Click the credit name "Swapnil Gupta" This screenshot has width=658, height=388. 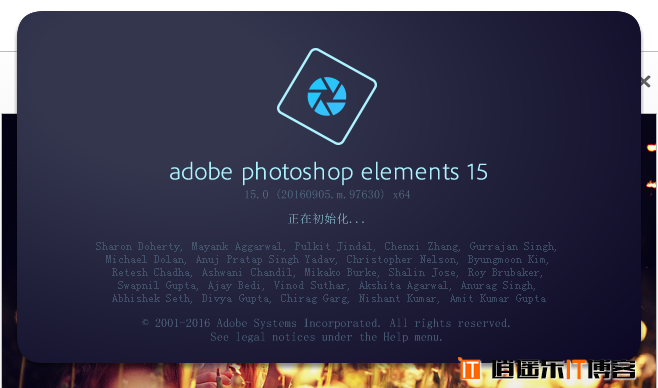pos(156,286)
